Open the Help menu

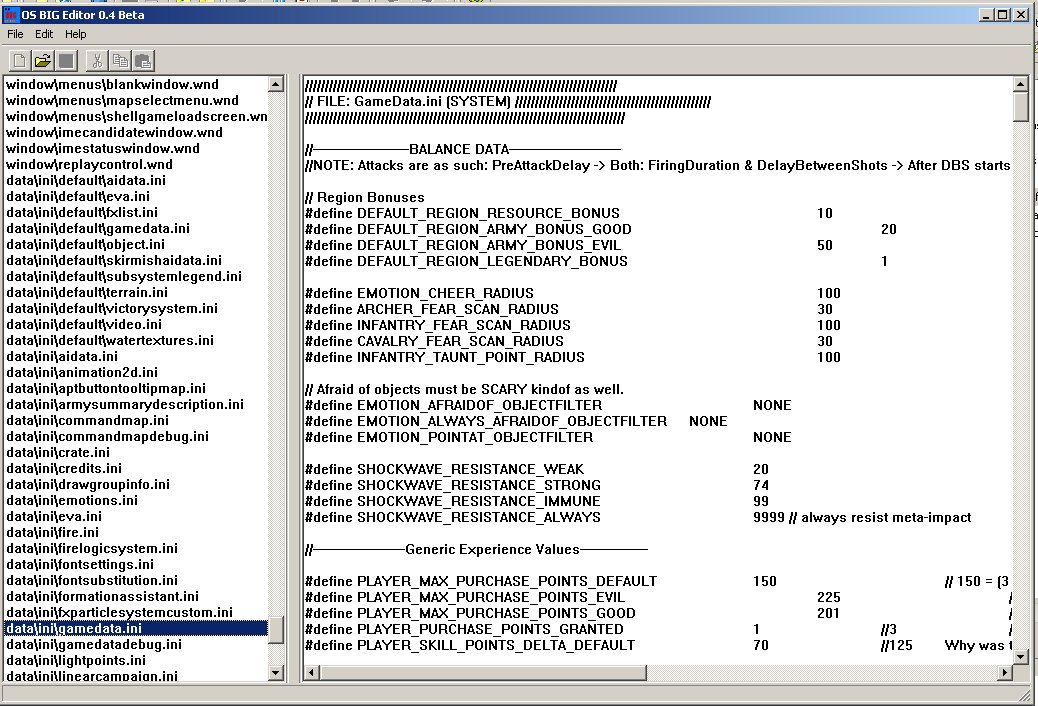point(76,34)
